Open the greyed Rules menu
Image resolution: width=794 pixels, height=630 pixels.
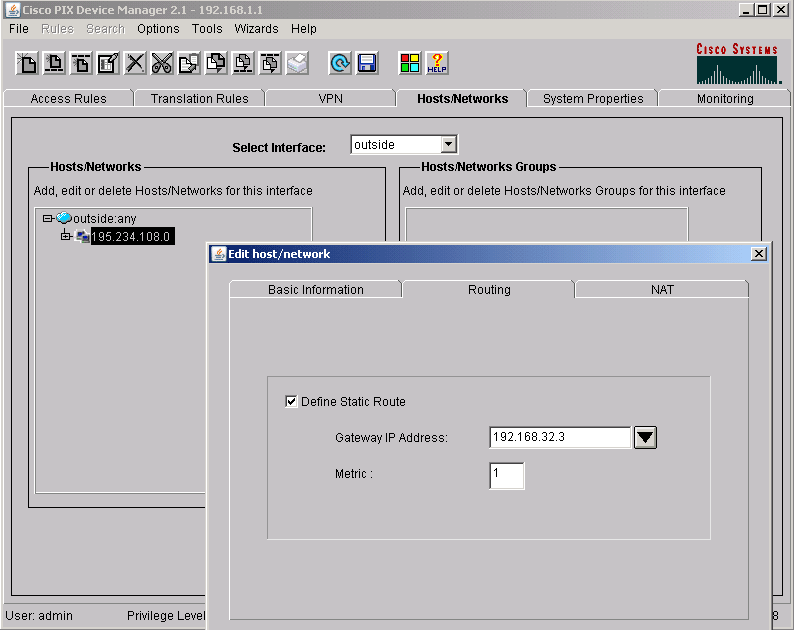[57, 29]
